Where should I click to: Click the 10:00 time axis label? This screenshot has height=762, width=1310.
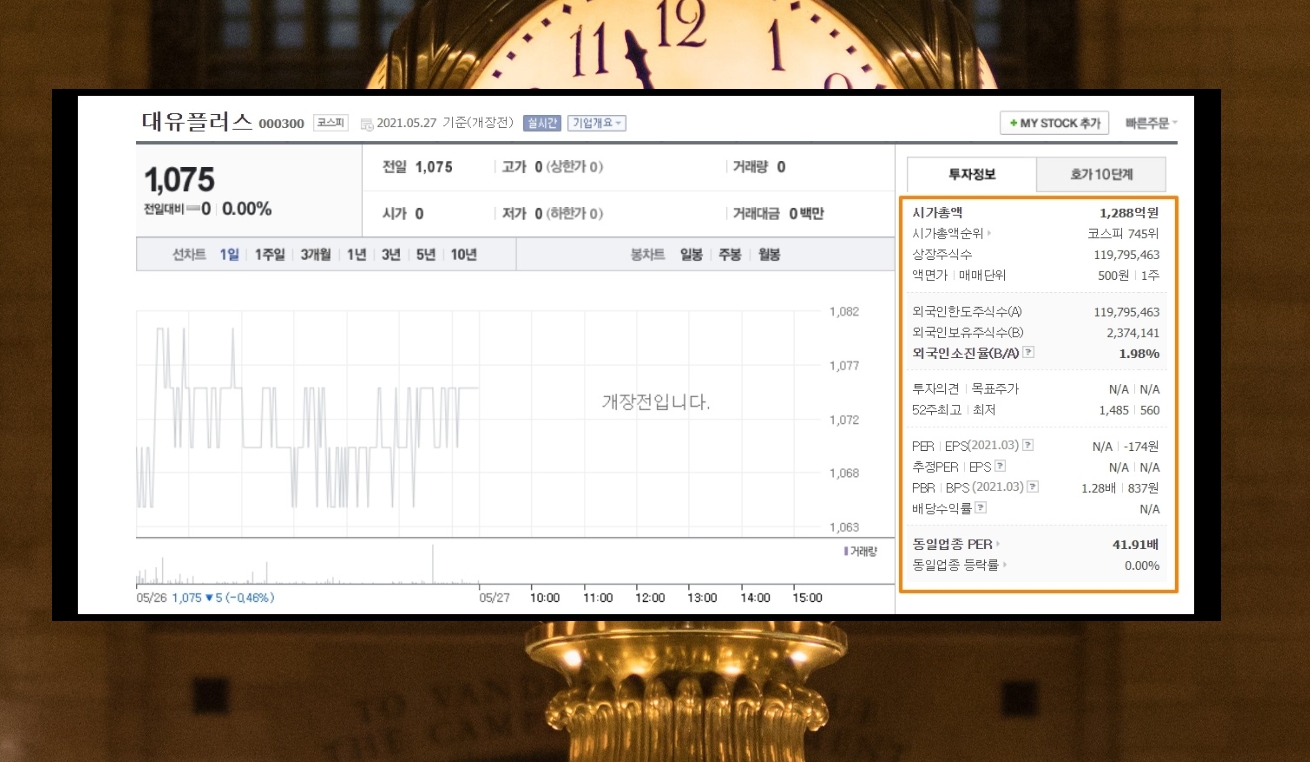(x=545, y=598)
